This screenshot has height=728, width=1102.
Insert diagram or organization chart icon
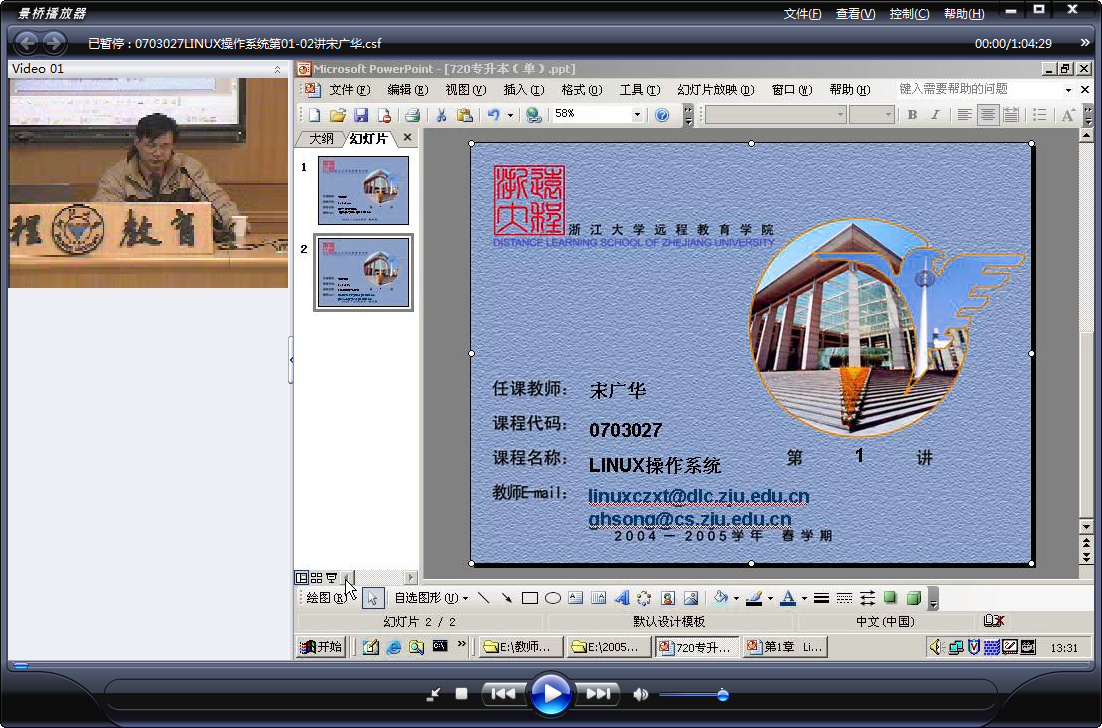(x=644, y=598)
